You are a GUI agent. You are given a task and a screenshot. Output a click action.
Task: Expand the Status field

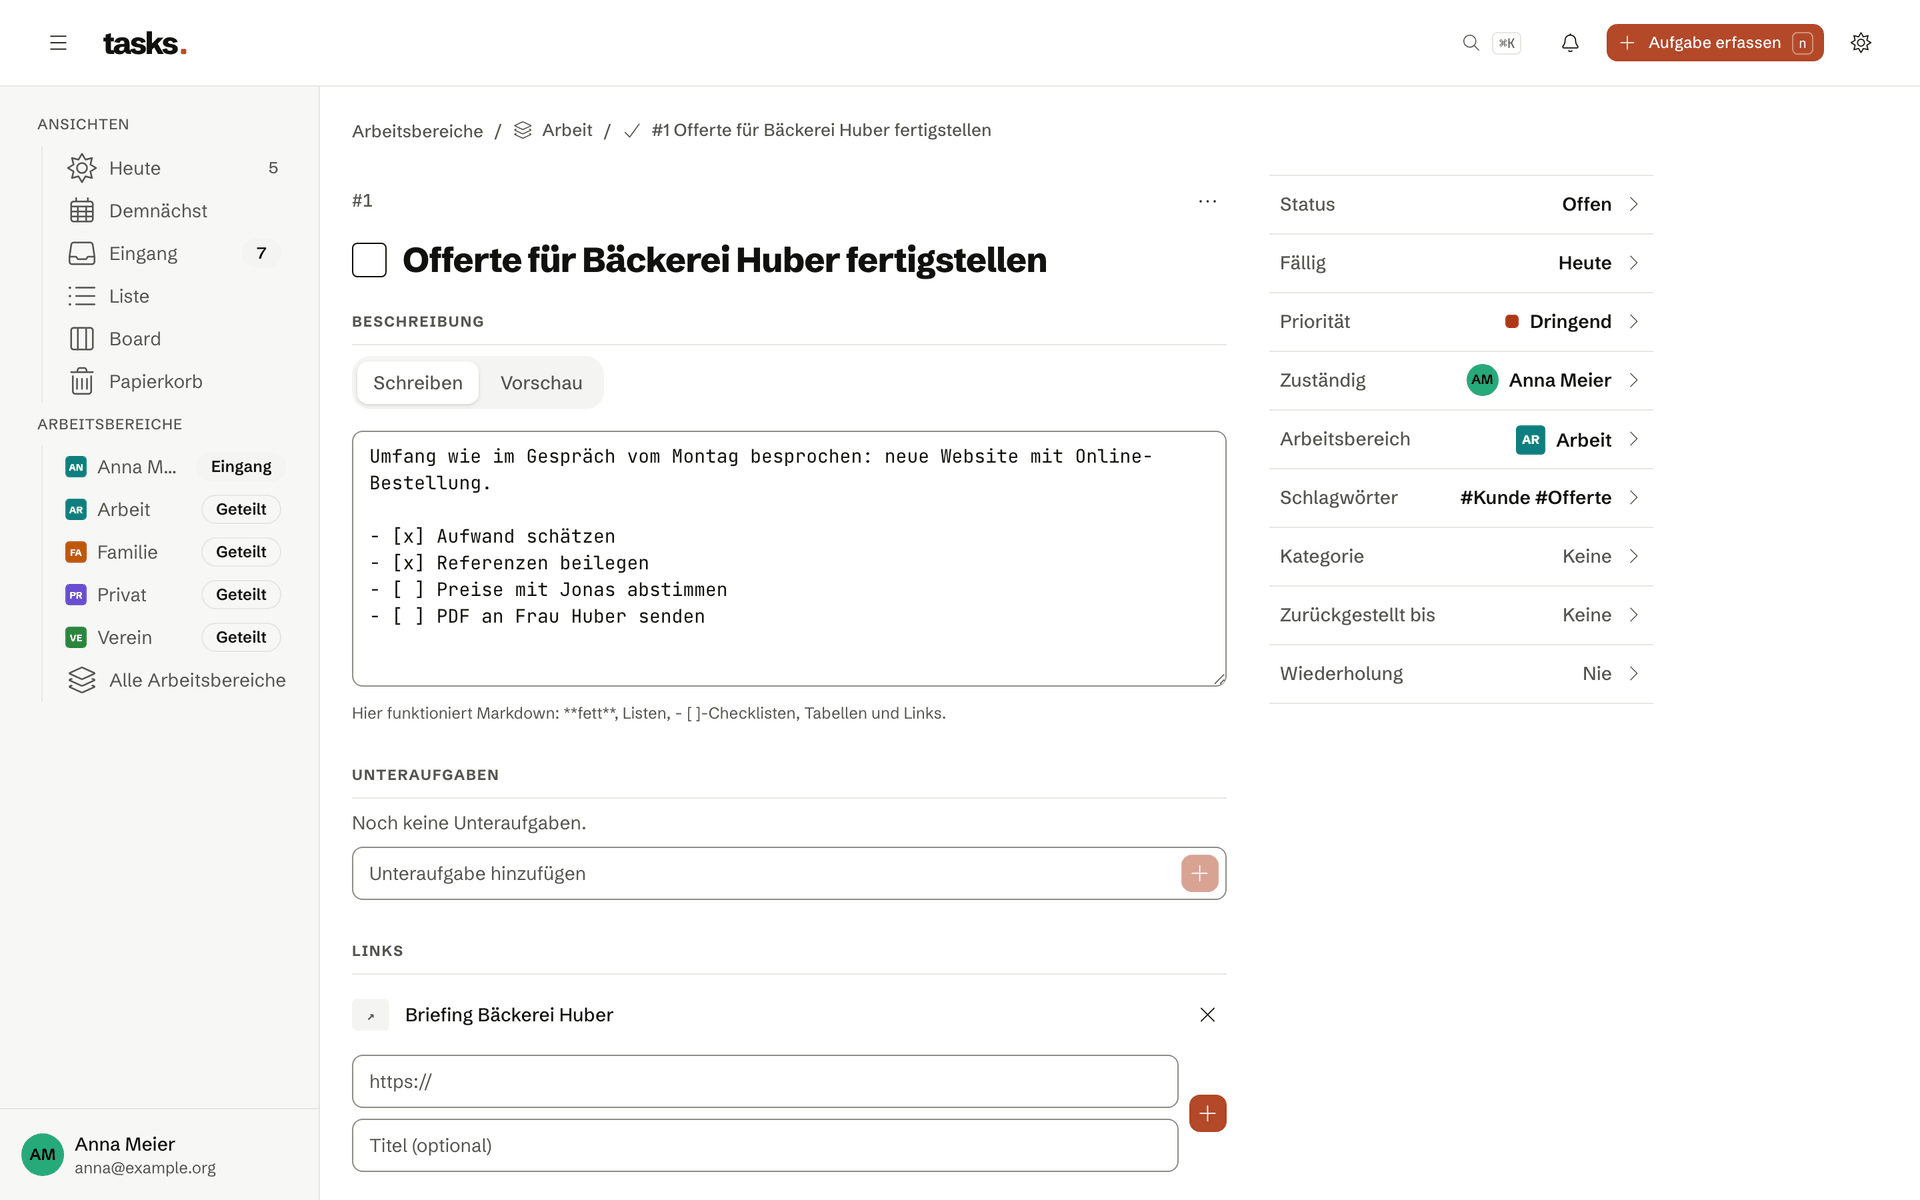click(x=1460, y=204)
